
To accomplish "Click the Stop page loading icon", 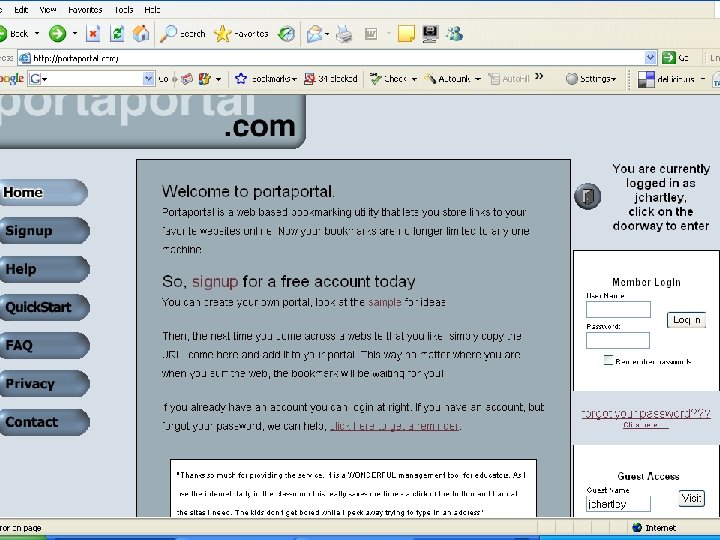I will [x=93, y=34].
